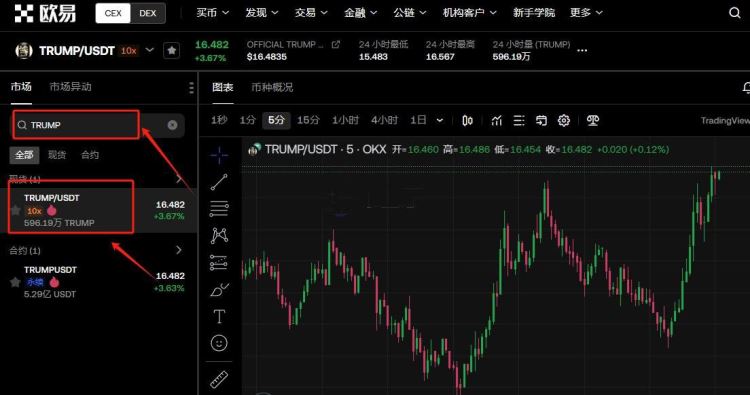Open the 交易 menu

pos(311,13)
